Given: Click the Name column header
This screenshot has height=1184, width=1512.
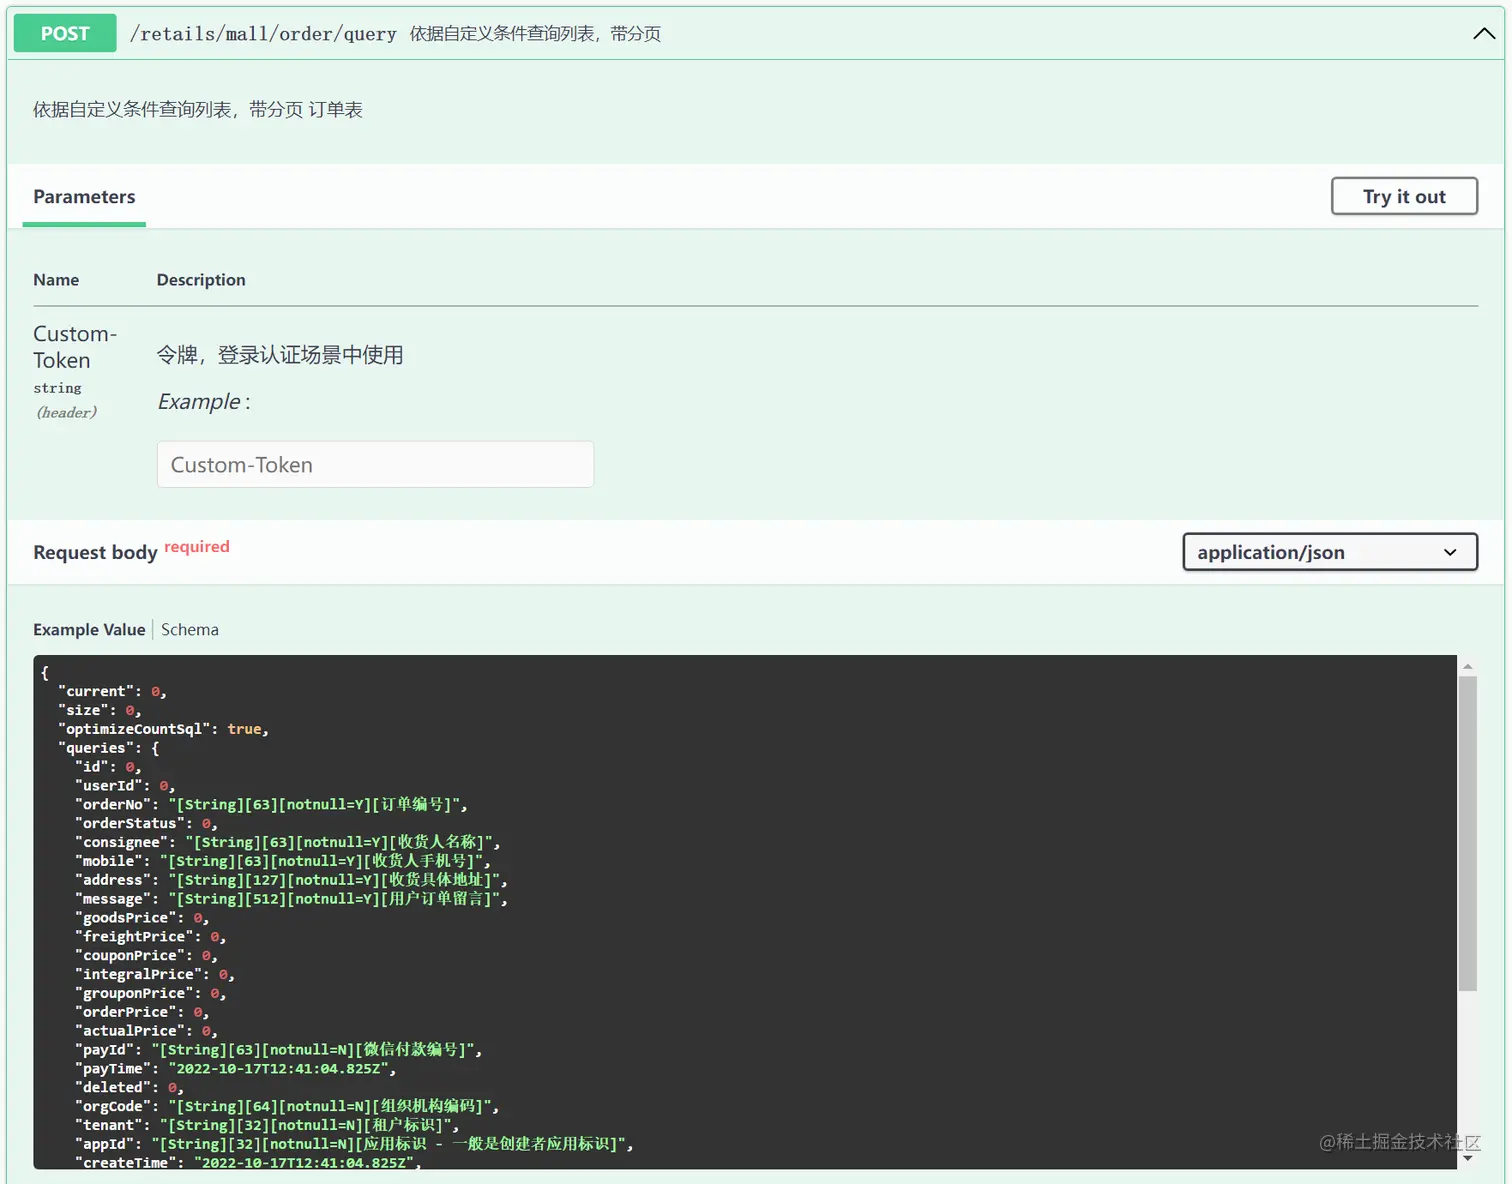Looking at the screenshot, I should tap(56, 280).
